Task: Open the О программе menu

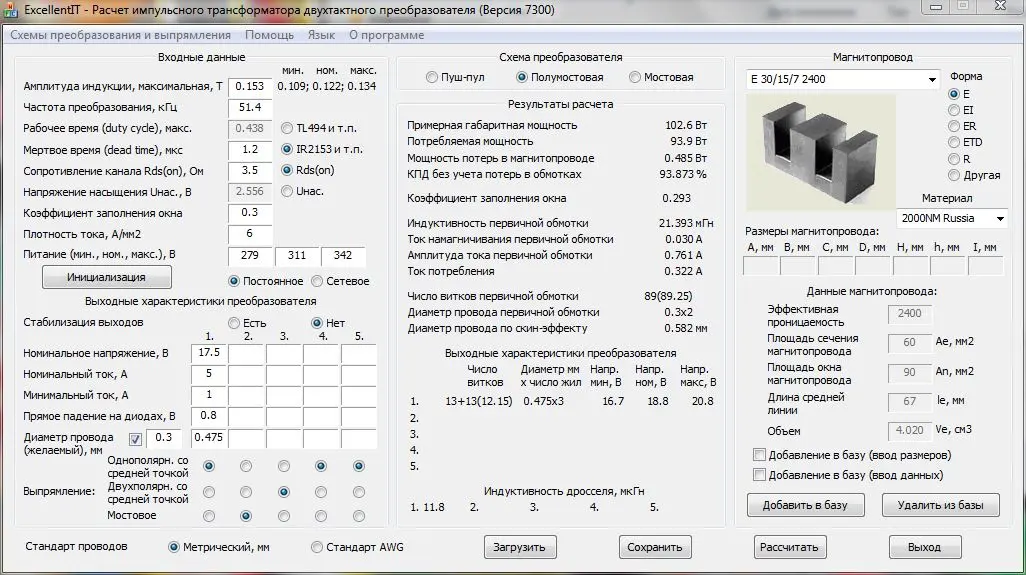Action: coord(386,35)
